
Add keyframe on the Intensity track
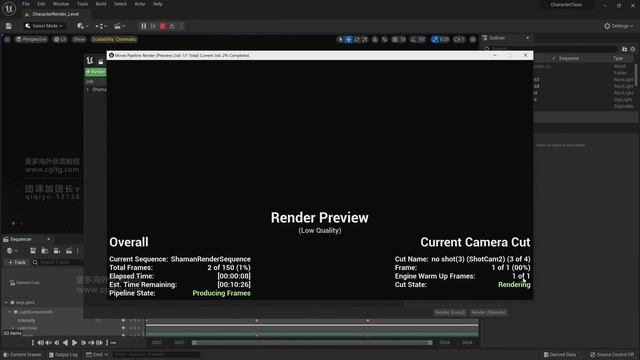tap(123, 320)
